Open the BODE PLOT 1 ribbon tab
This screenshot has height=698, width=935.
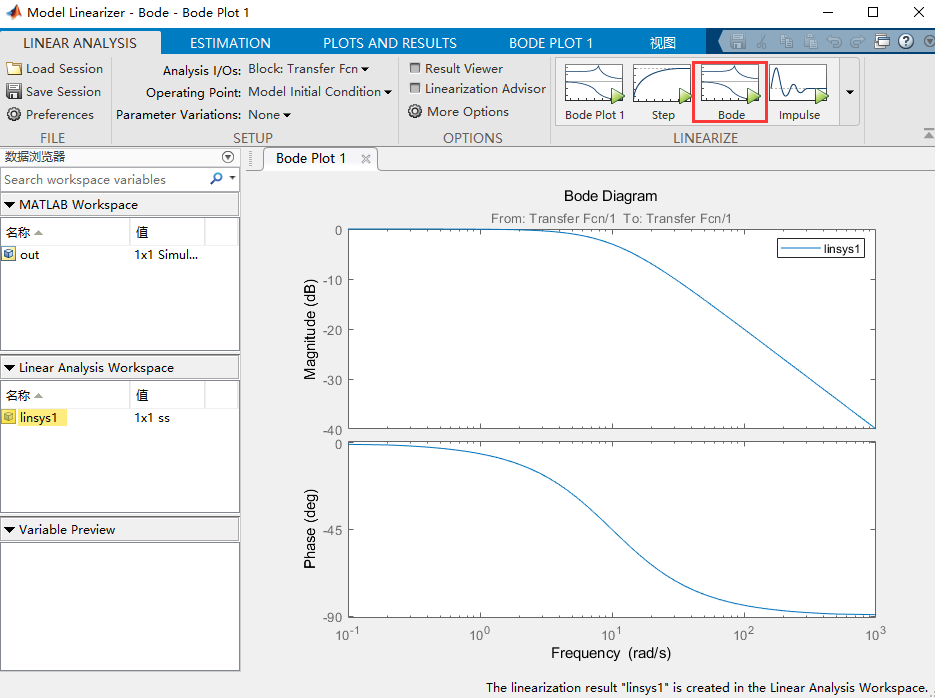550,43
